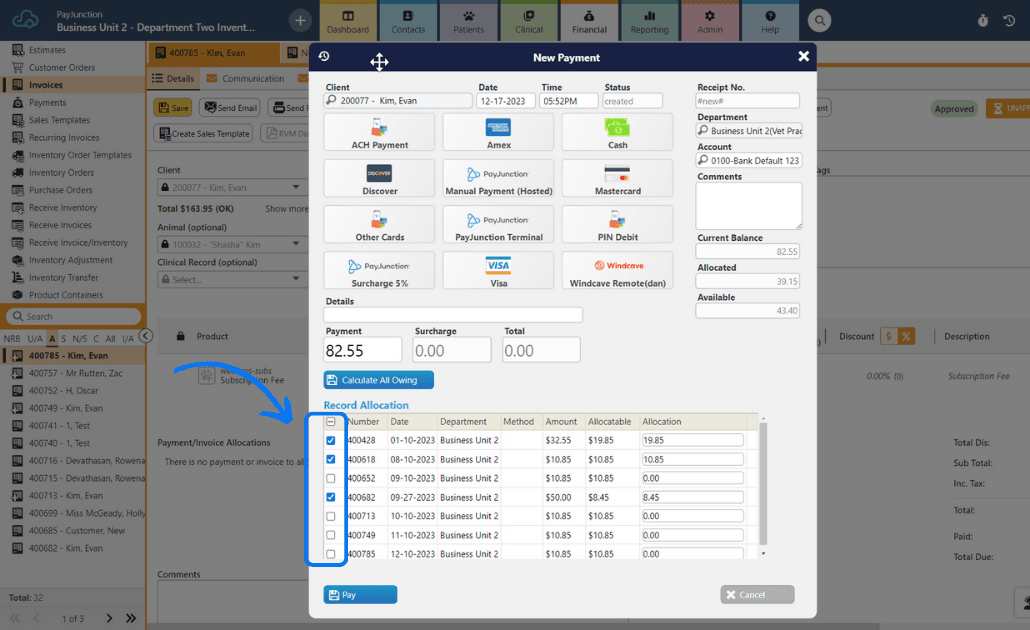Image resolution: width=1030 pixels, height=630 pixels.
Task: Pick the Visa payment option
Action: [x=498, y=270]
